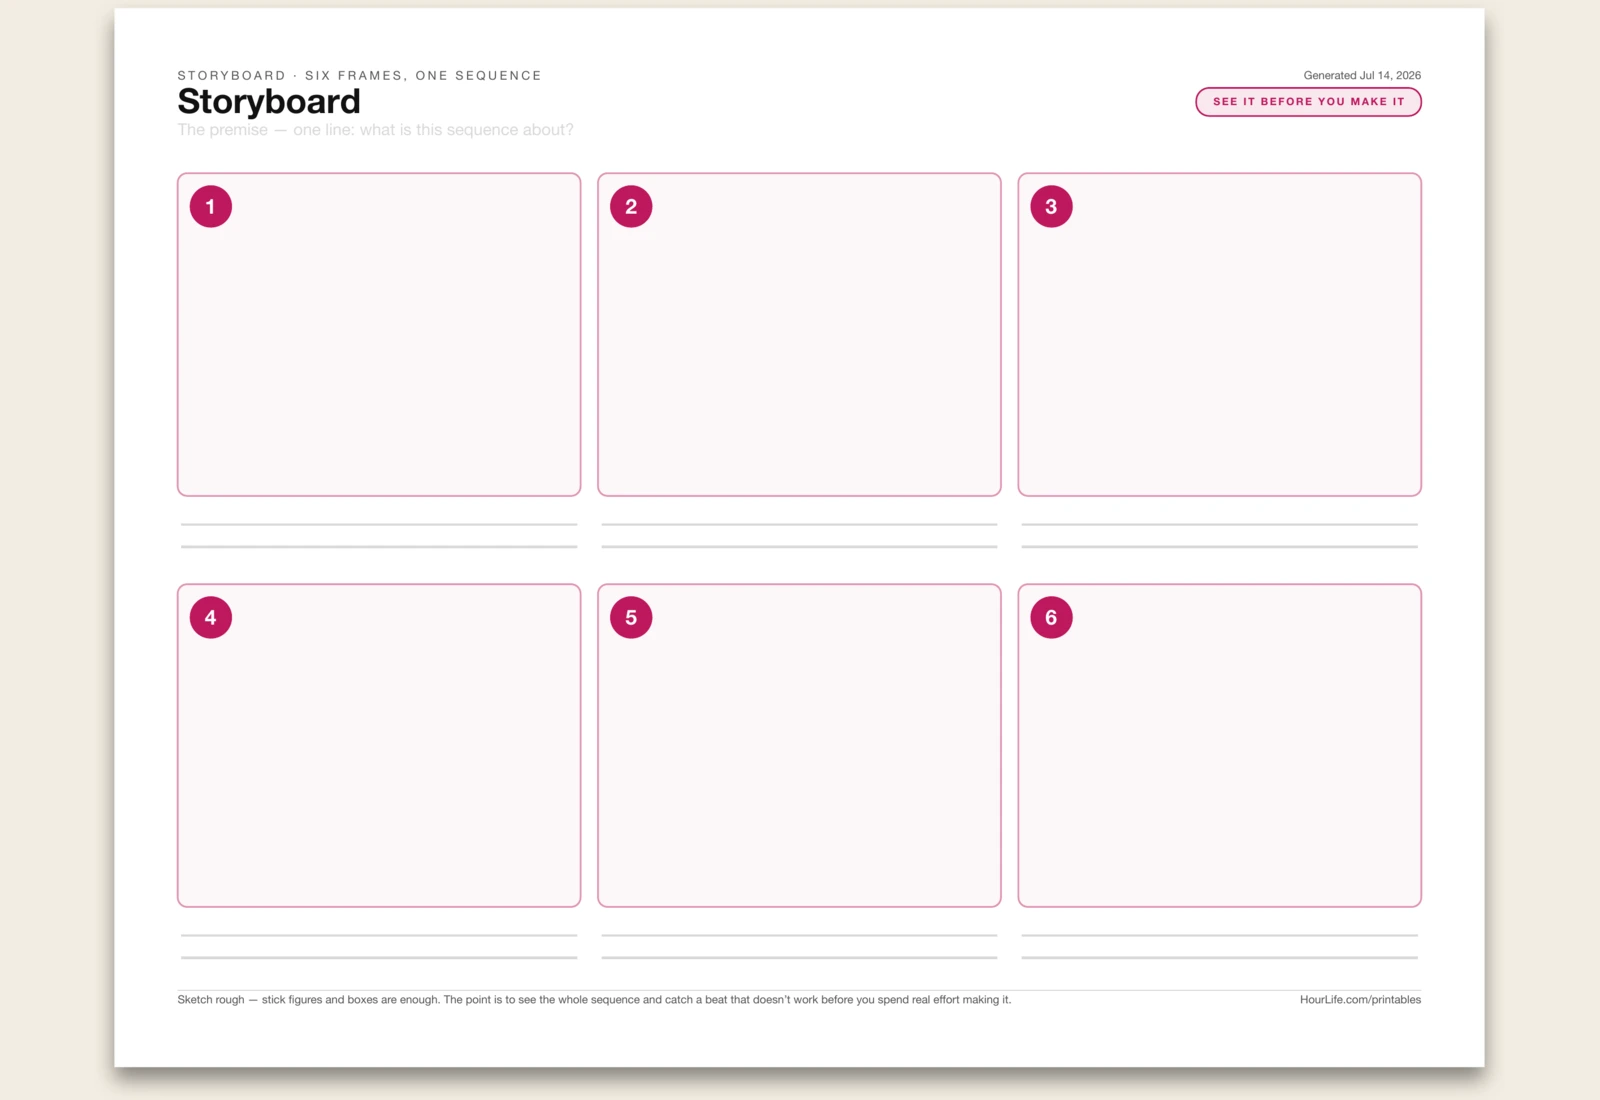Image resolution: width=1600 pixels, height=1100 pixels.
Task: Click the 'See it before you make it' pill
Action: tap(1308, 102)
